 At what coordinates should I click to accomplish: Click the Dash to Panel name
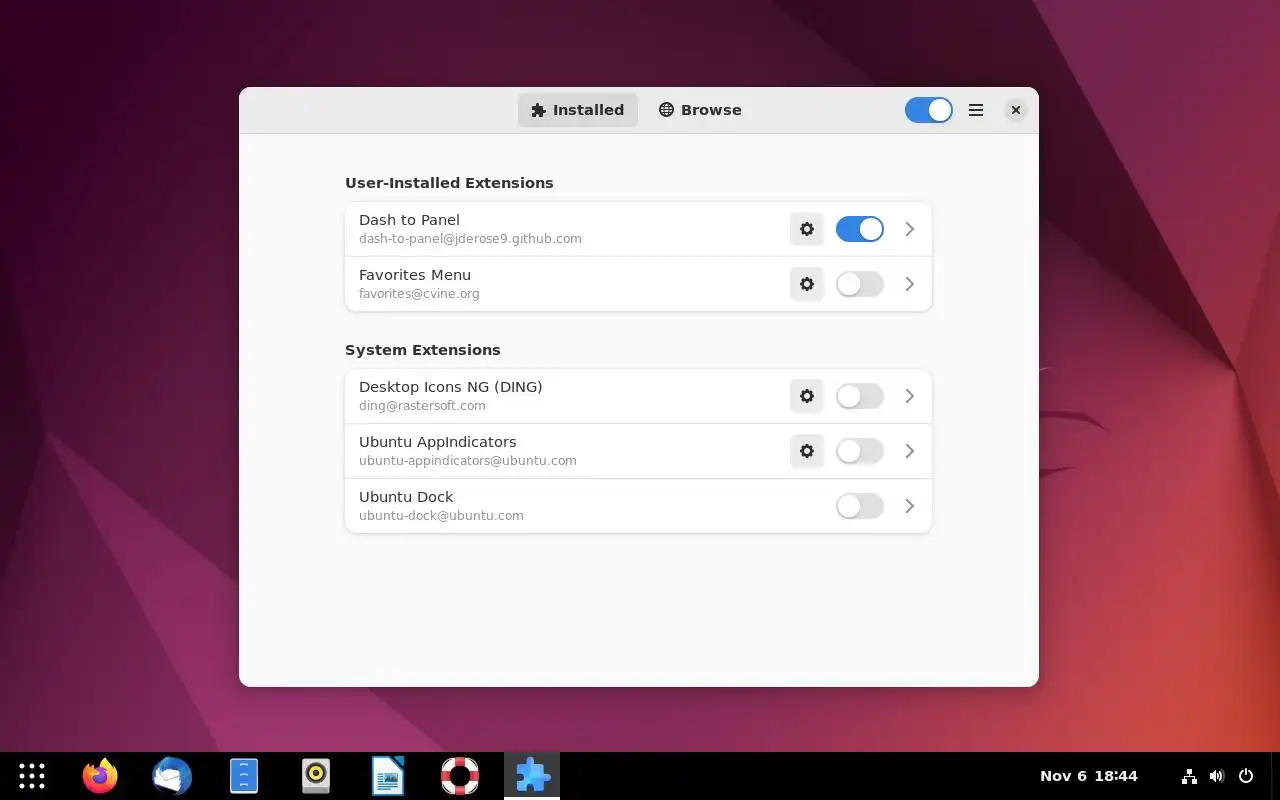(409, 220)
